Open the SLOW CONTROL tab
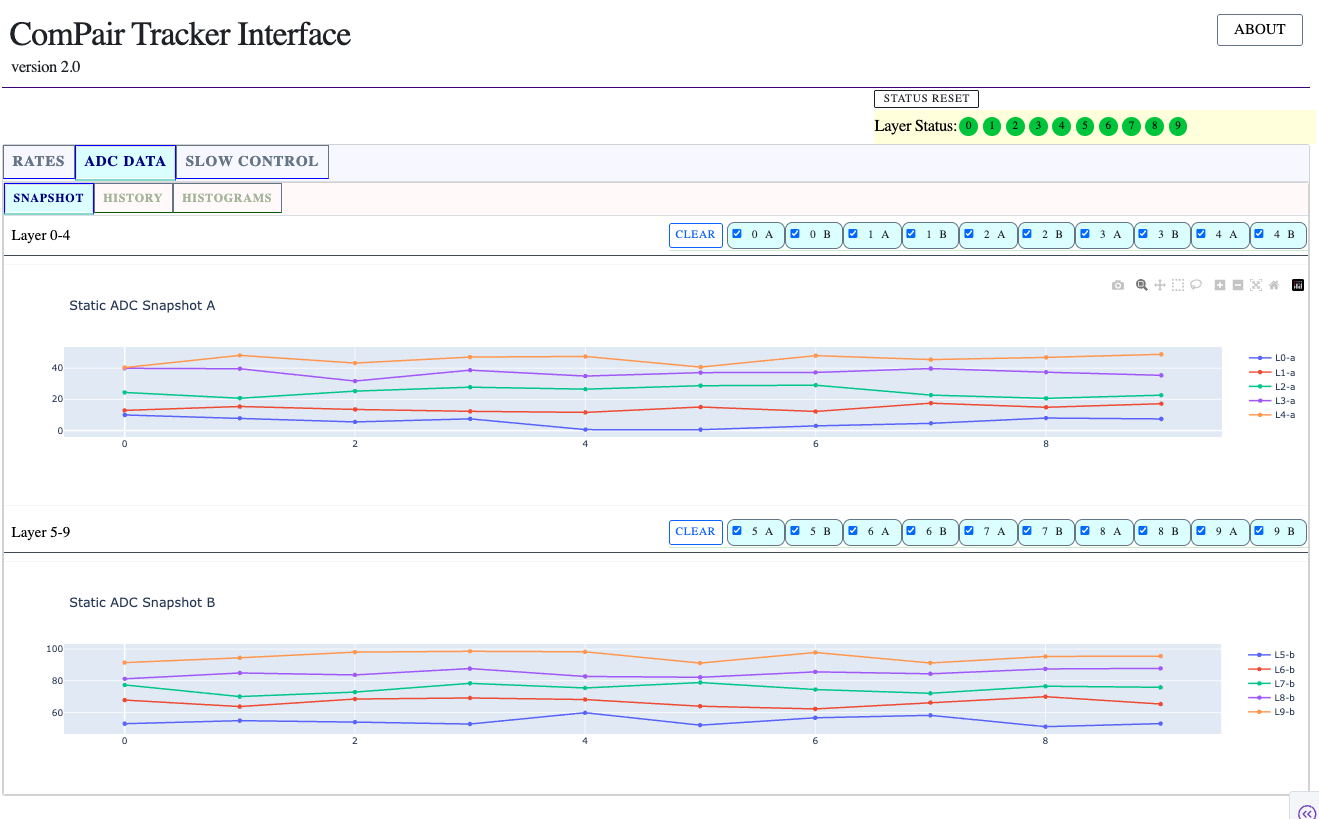Viewport: 1319px width, 819px height. pos(252,162)
